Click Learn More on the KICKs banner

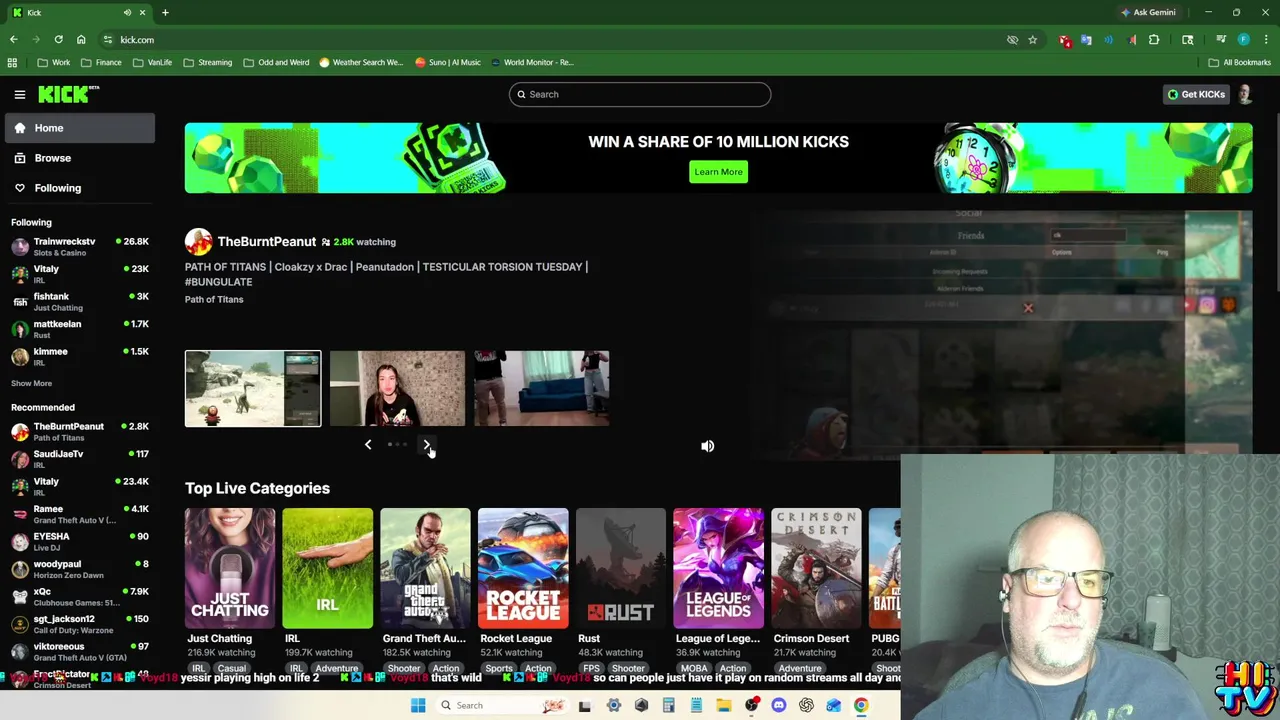point(718,172)
